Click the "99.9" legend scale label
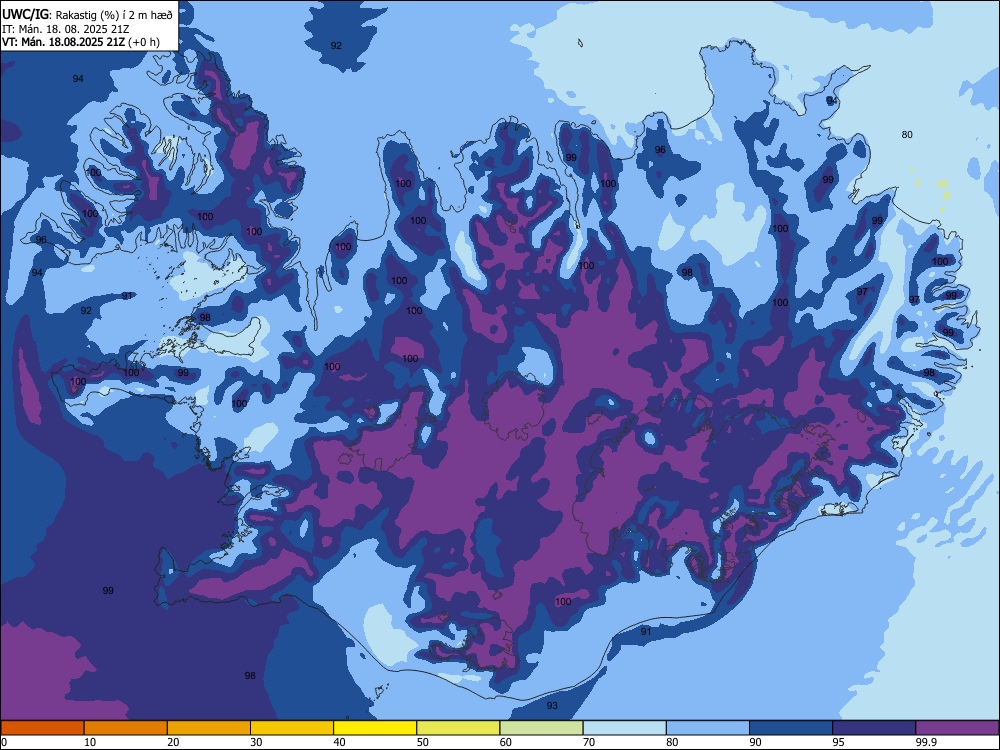 click(926, 742)
